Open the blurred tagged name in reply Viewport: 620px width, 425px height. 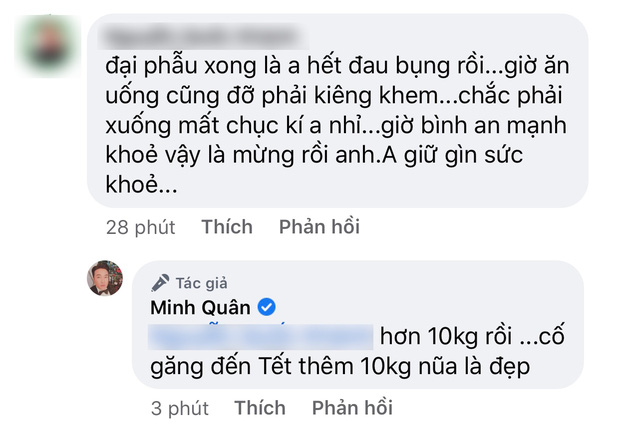pos(260,334)
